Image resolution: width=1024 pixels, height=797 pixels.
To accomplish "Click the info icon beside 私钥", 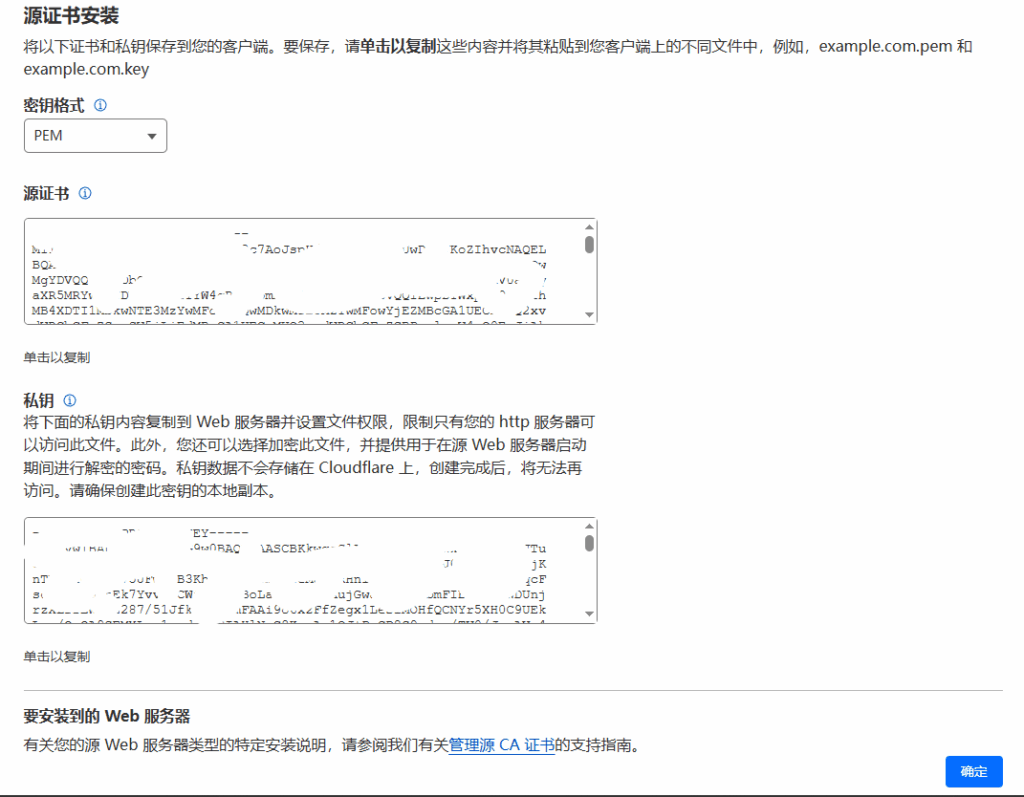I will 70,400.
